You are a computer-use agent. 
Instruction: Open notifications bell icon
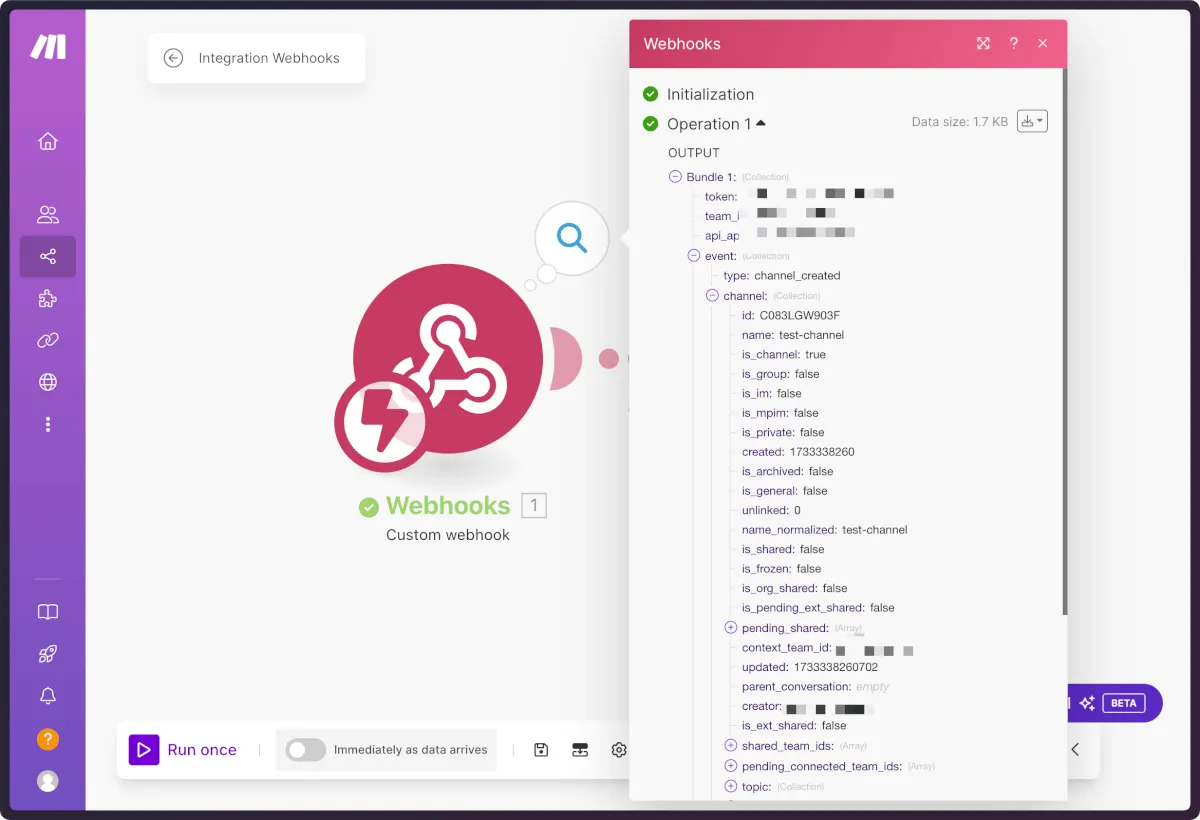[x=48, y=696]
